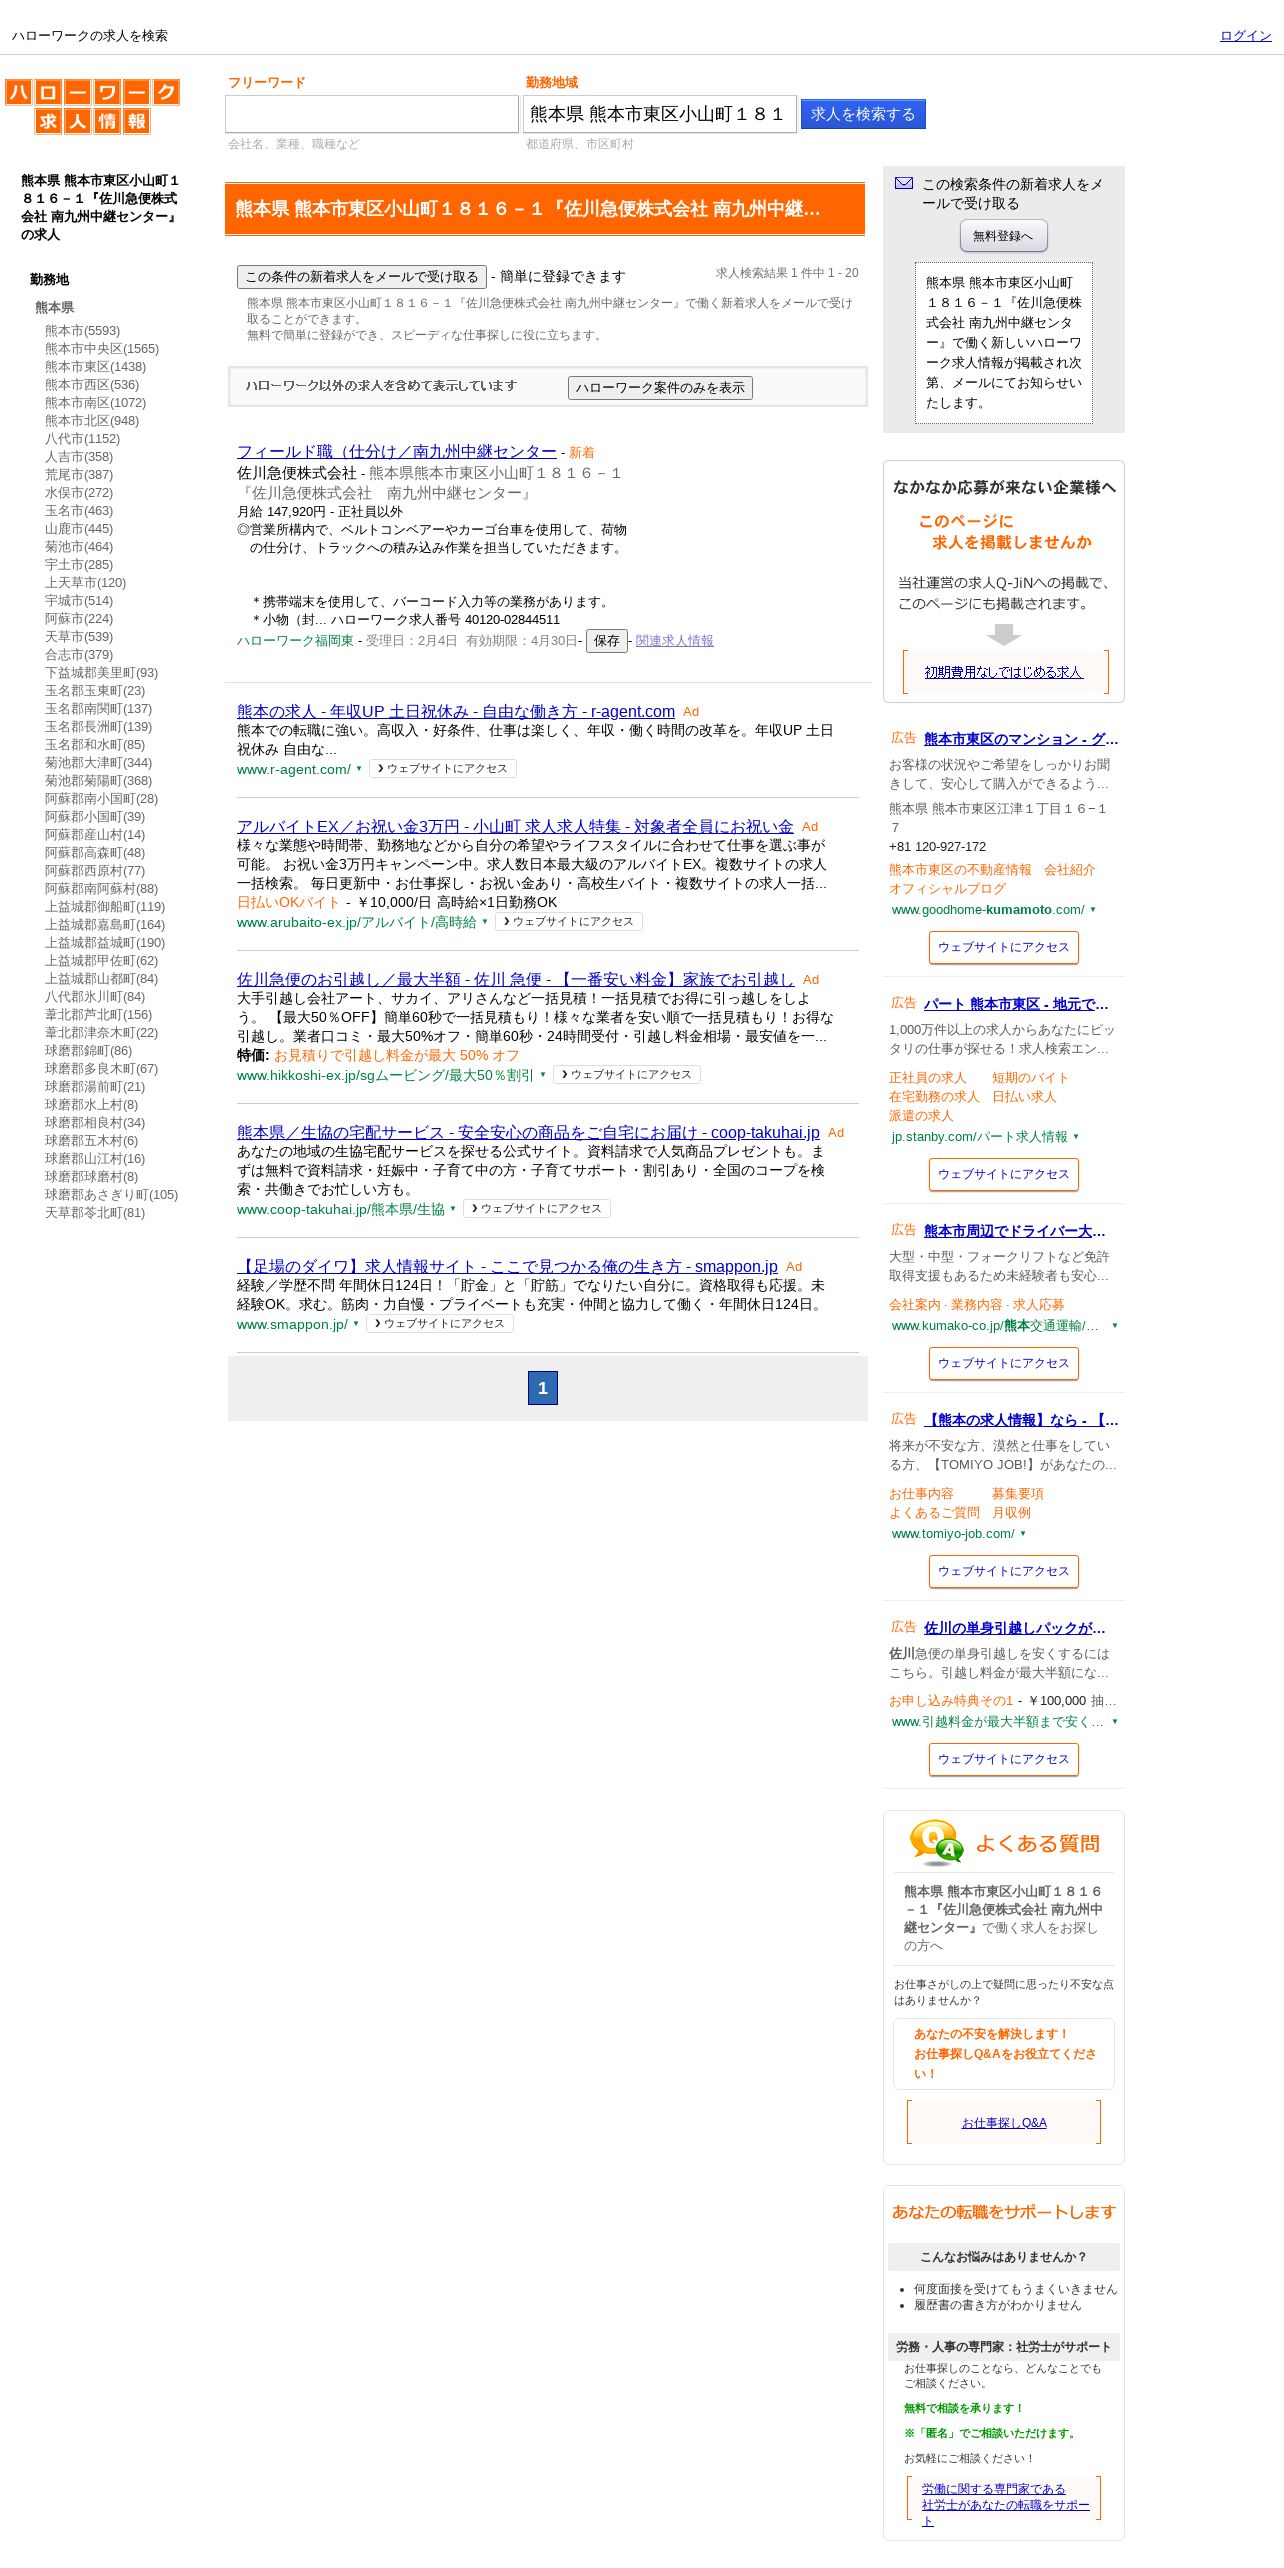Select page 1 in the pagination
This screenshot has width=1284, height=2568.
tap(543, 1388)
